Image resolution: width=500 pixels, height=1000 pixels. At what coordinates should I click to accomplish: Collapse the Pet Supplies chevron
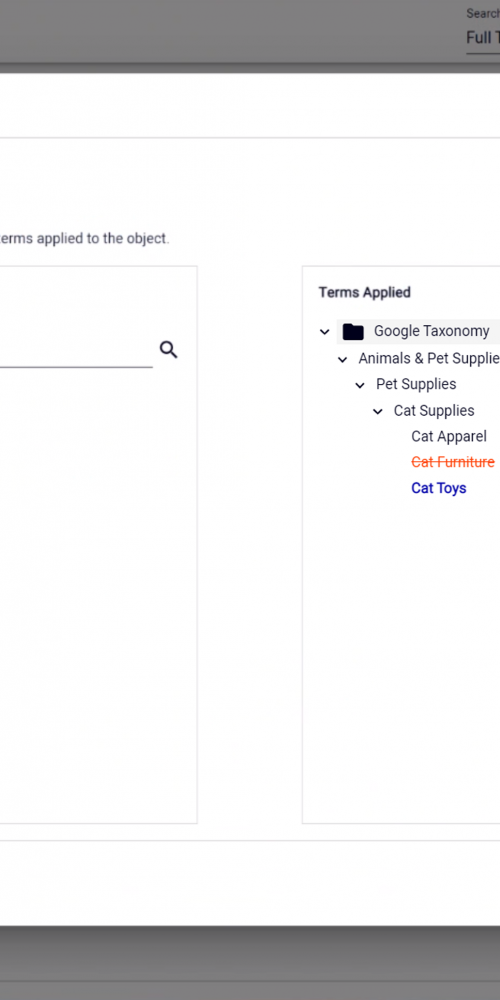point(360,385)
